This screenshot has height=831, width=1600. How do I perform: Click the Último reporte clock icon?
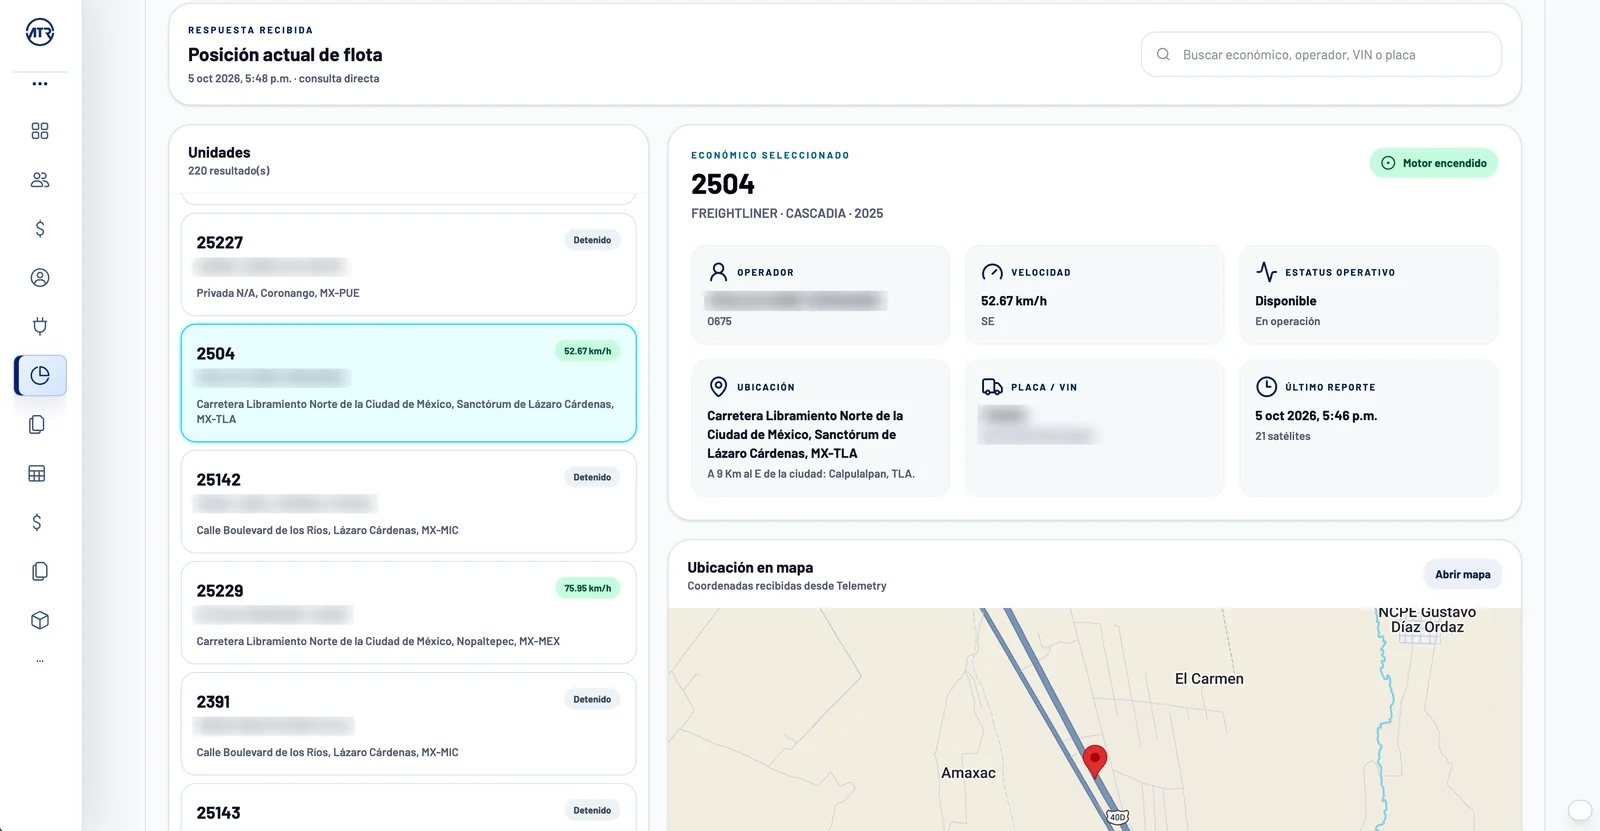pyautogui.click(x=1266, y=387)
